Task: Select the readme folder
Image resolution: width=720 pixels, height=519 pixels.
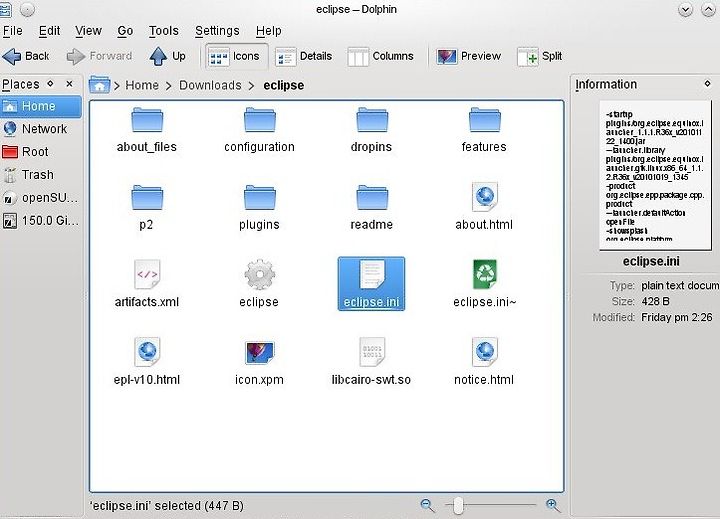Action: click(x=371, y=208)
